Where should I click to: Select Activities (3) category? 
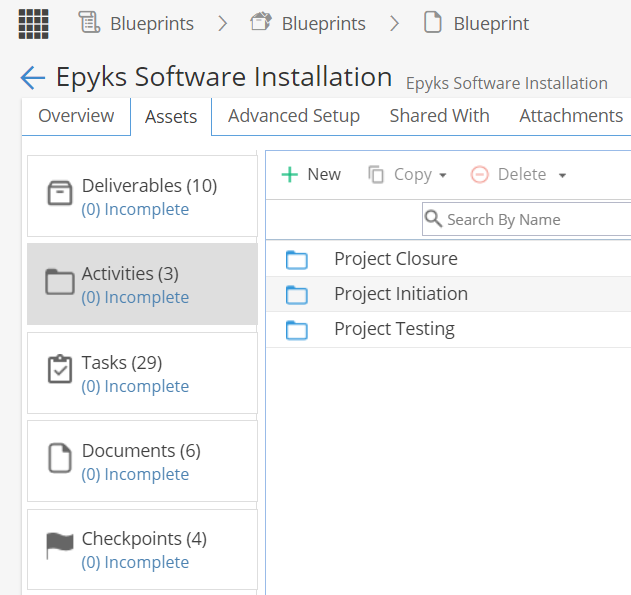coord(142,284)
